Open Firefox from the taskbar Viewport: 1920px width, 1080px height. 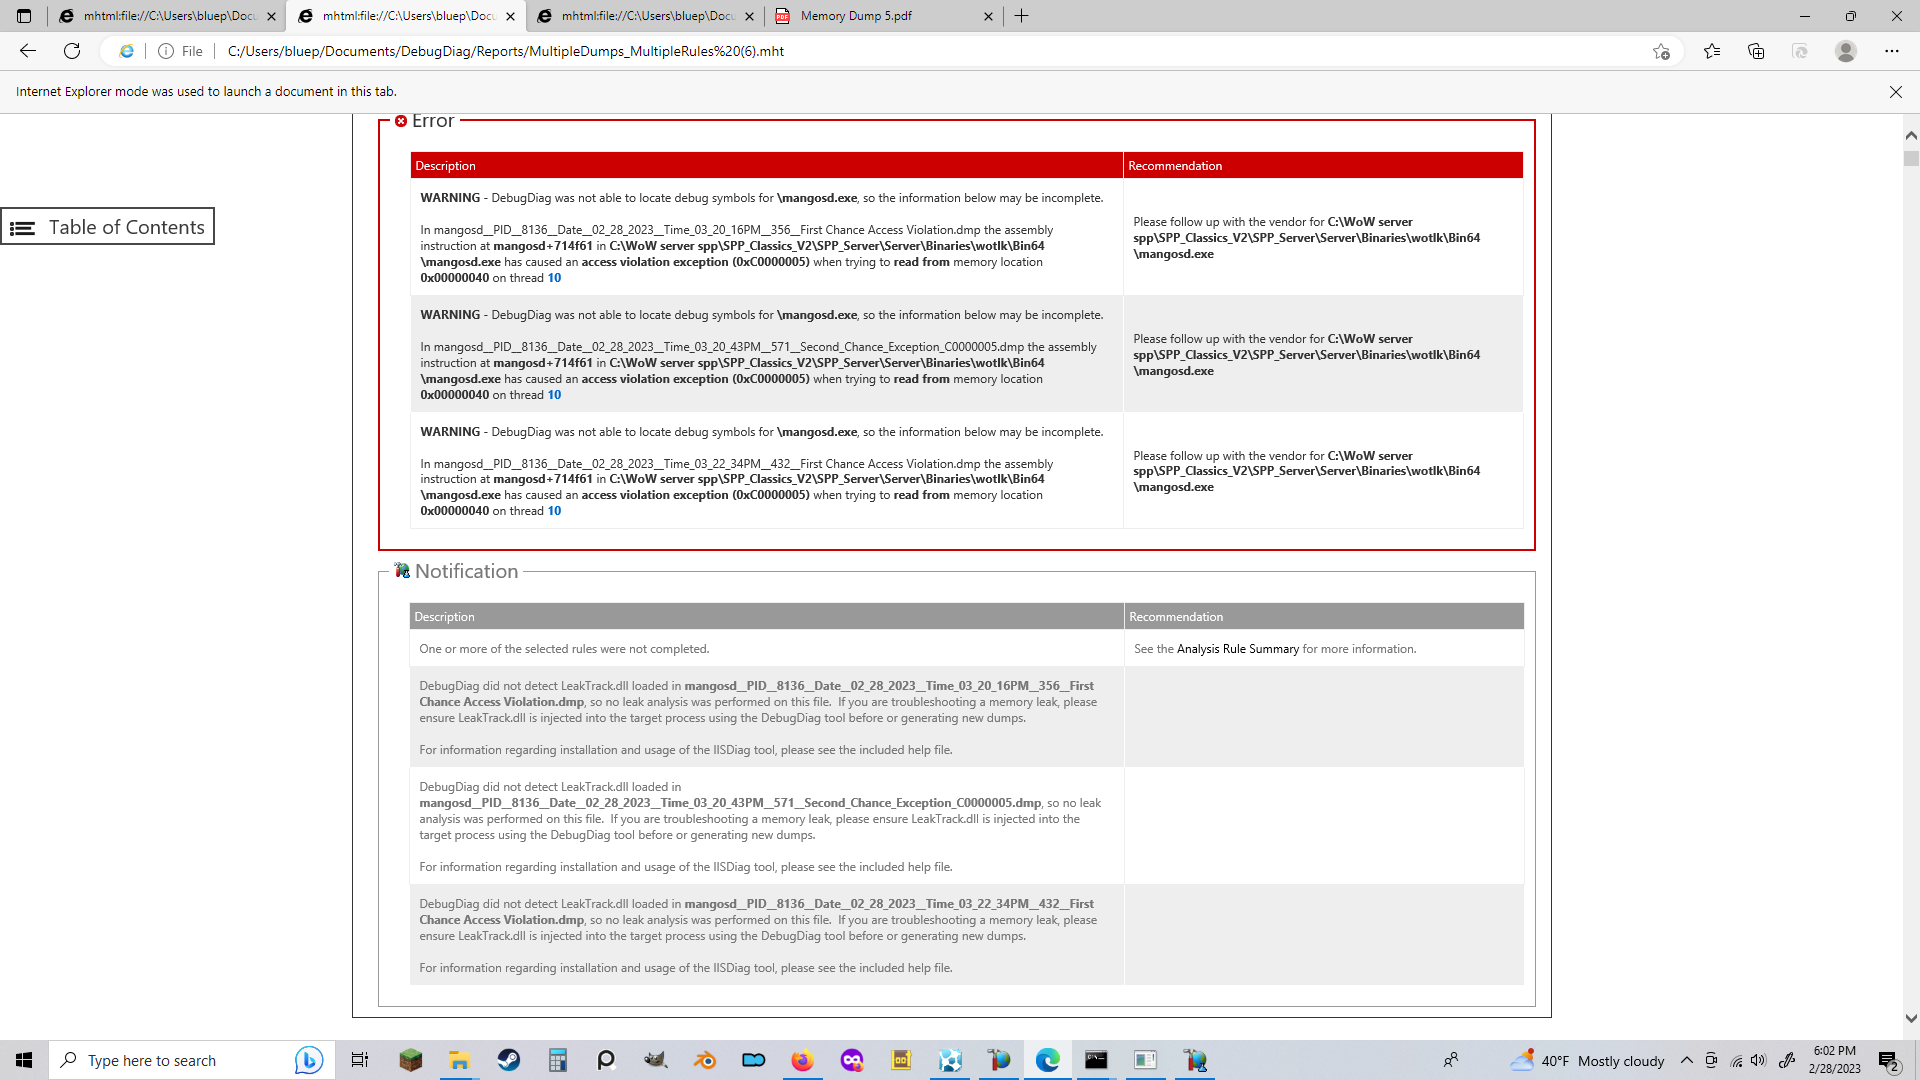(803, 1060)
